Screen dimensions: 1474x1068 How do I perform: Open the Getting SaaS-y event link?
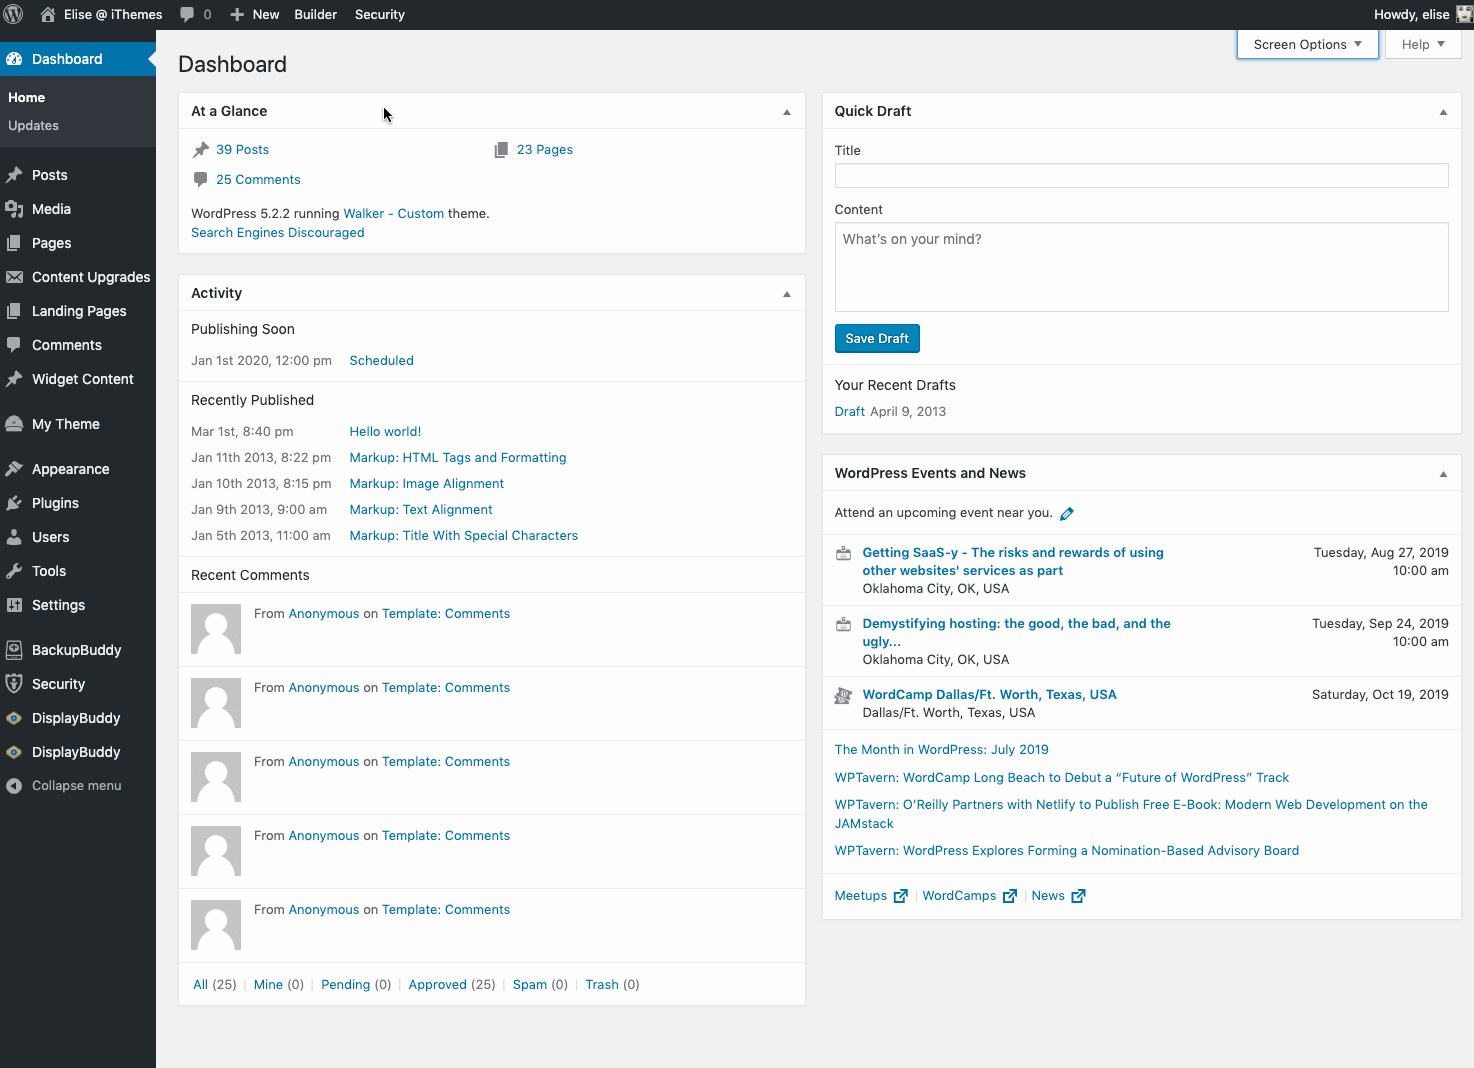pos(1013,562)
